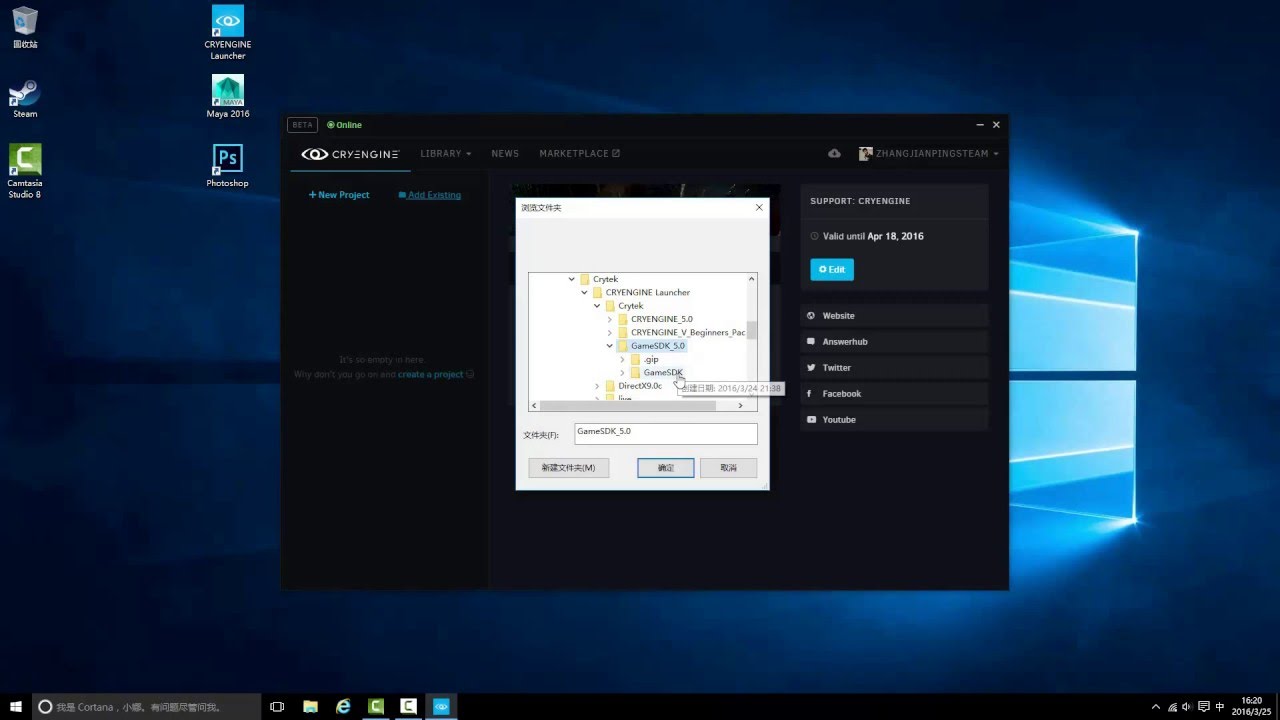Click the New Project button
Viewport: 1280px width, 720px height.
339,195
